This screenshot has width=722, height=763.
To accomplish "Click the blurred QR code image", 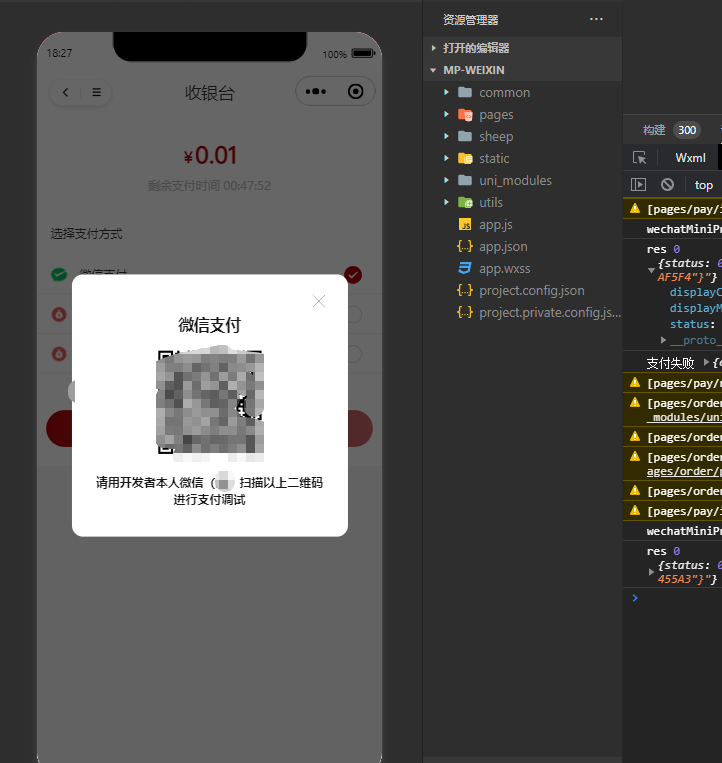I will (210, 403).
